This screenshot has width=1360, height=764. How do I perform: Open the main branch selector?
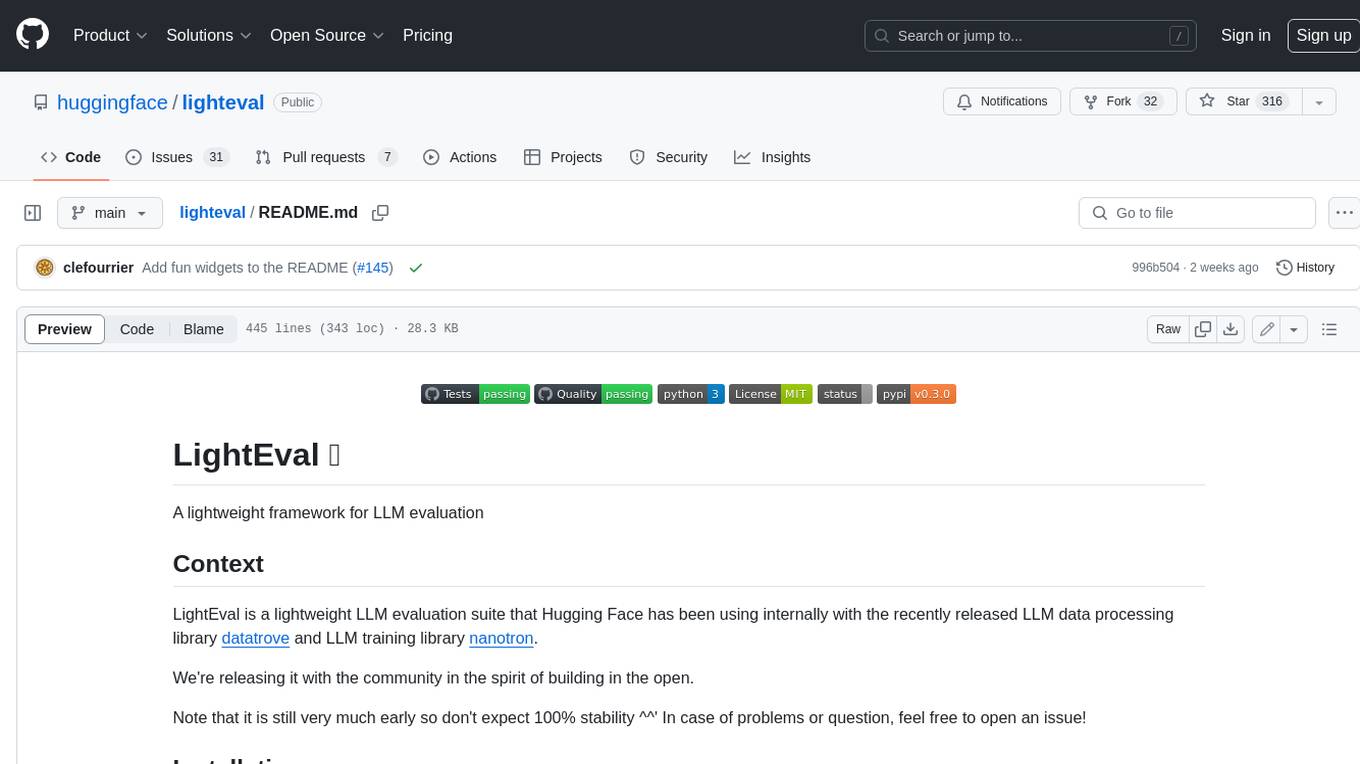click(x=110, y=213)
